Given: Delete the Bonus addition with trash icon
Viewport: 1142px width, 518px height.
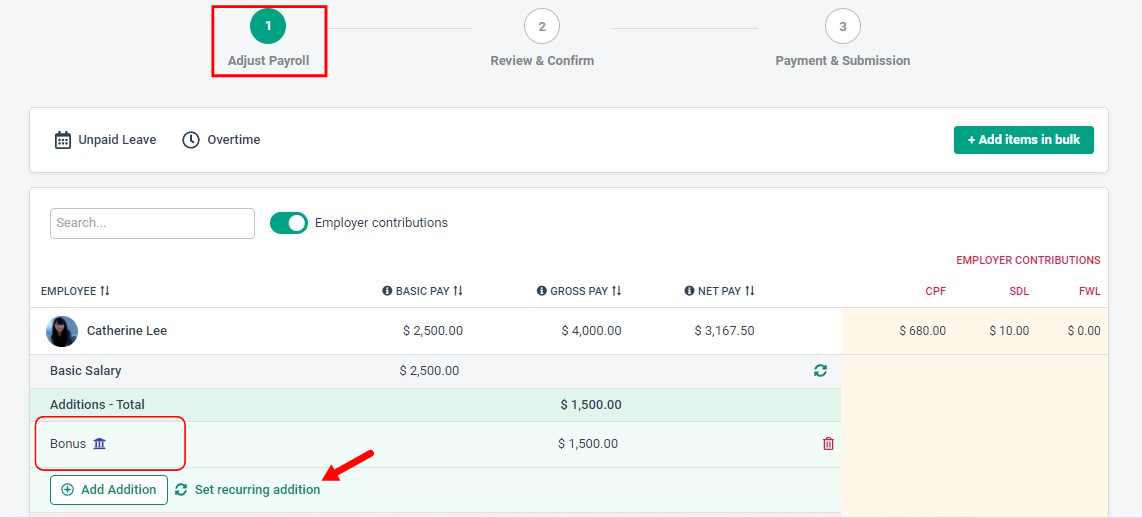Looking at the screenshot, I should click(828, 444).
